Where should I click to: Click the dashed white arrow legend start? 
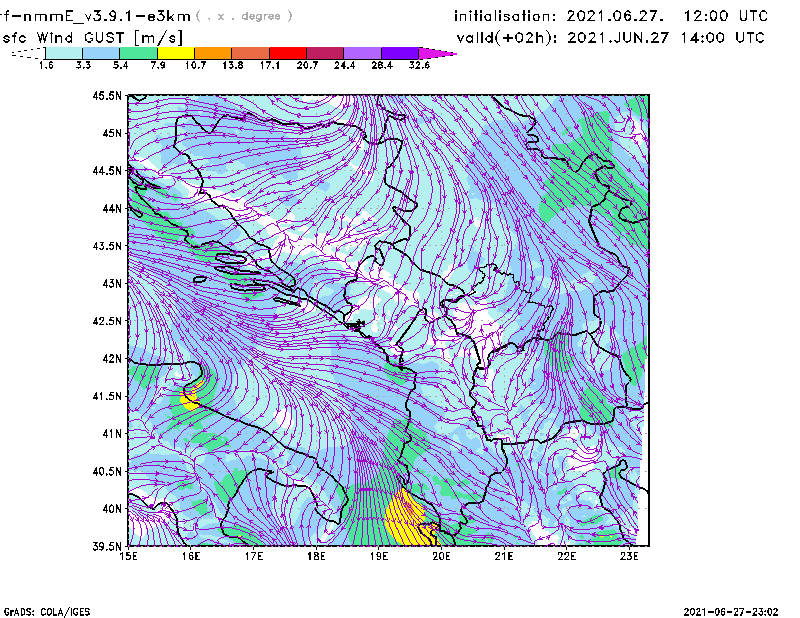click(28, 53)
